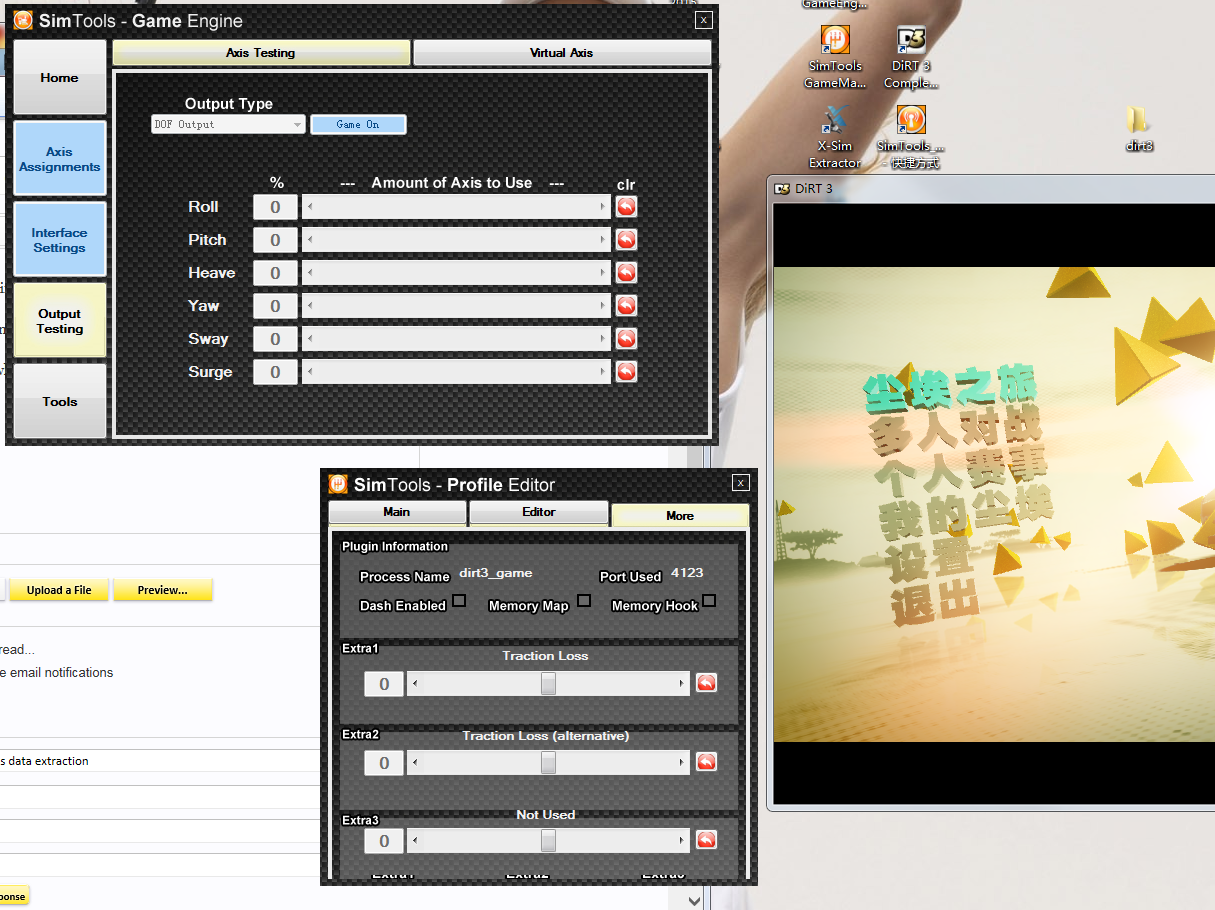Click the SimTools Game Engine logo icon
This screenshot has height=910, width=1215.
click(x=23, y=20)
